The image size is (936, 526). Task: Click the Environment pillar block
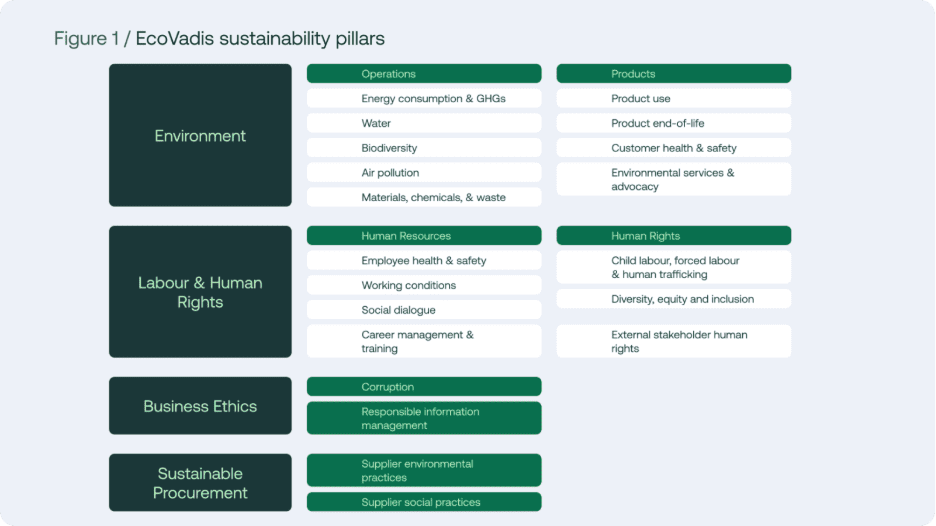200,136
